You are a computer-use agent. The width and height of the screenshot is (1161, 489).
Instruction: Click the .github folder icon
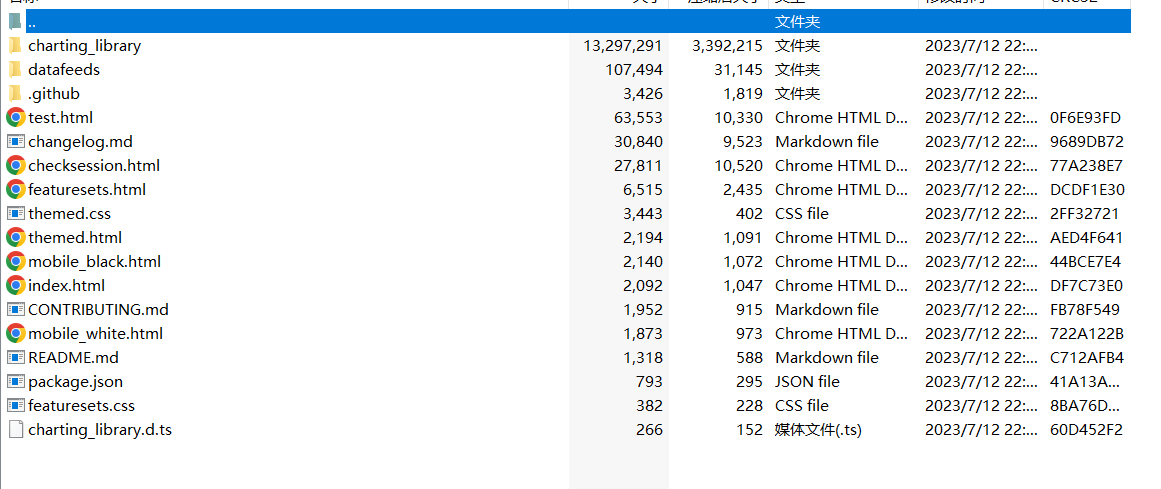15,94
